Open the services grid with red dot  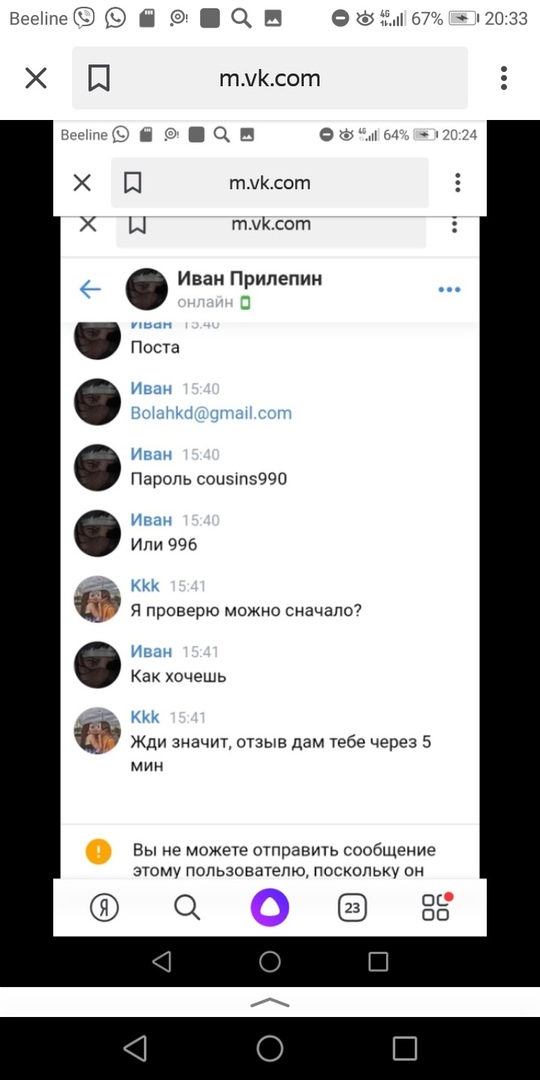tap(436, 906)
